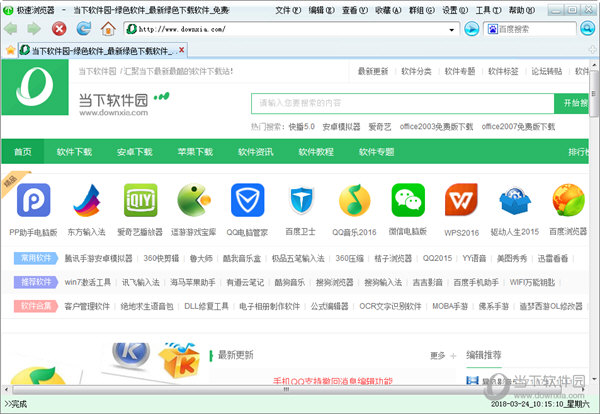Add a new tab with plus icon
Screen dimensions: 600x414
click(592, 50)
